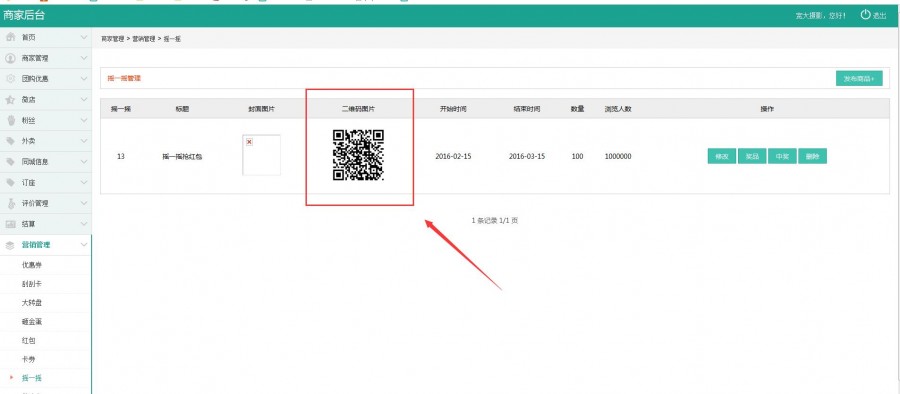Viewport: 900px width, 394px height.
Task: Open 红包 submenu item
Action: coord(28,341)
